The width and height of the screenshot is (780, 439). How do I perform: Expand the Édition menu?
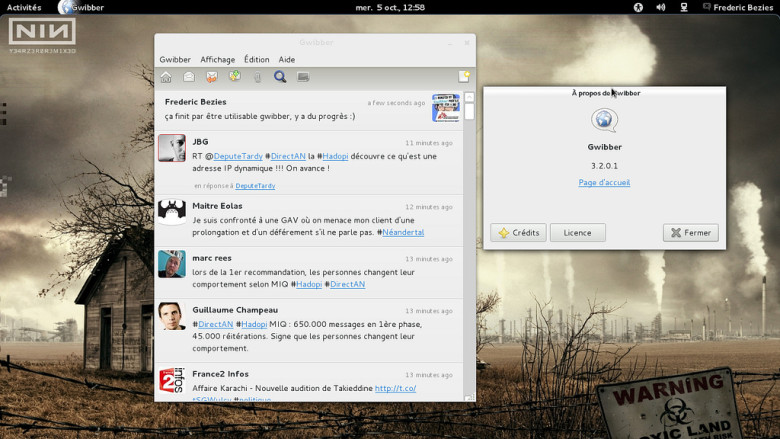pyautogui.click(x=257, y=60)
